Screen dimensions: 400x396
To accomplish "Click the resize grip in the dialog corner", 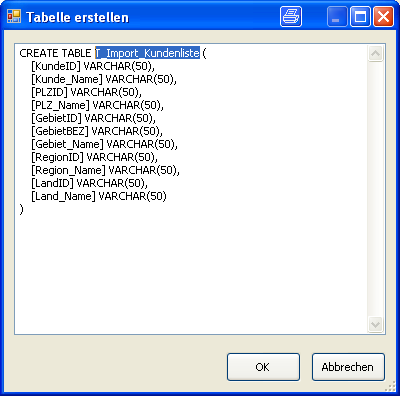I will [390, 386].
